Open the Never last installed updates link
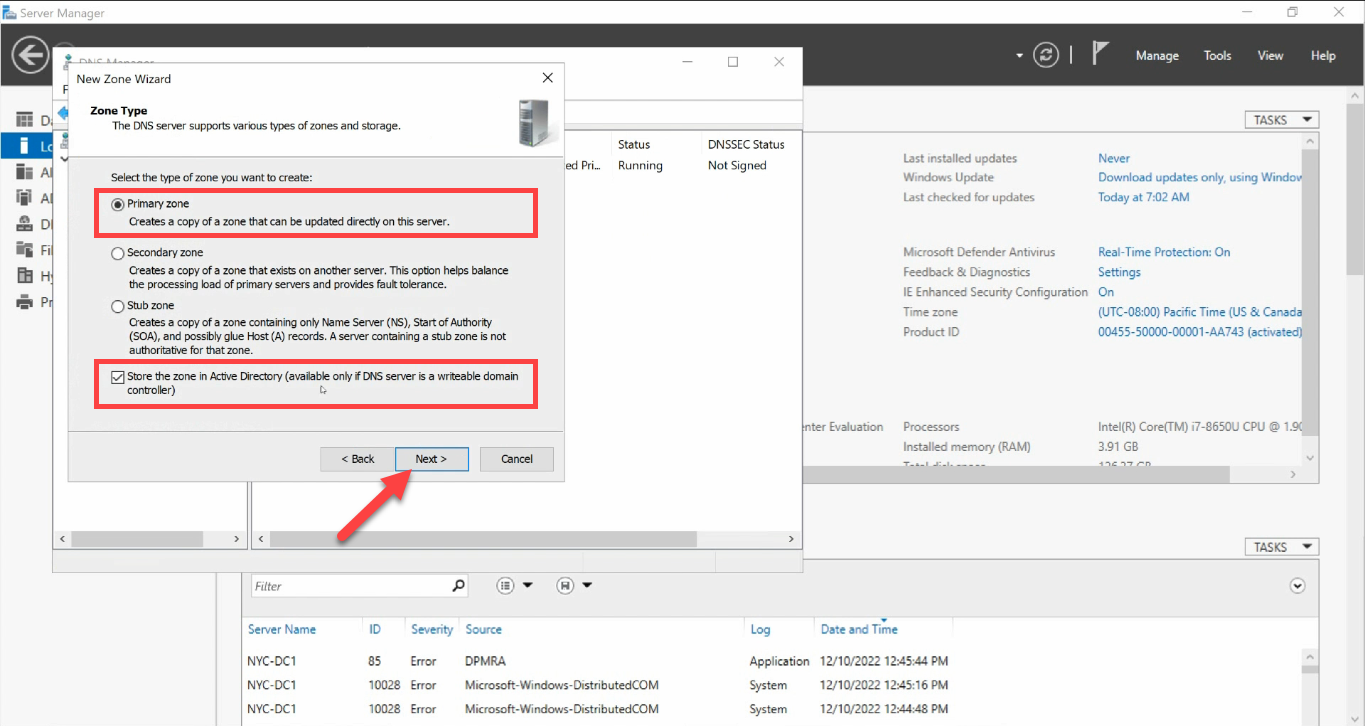Viewport: 1365px width, 726px height. [x=1114, y=158]
